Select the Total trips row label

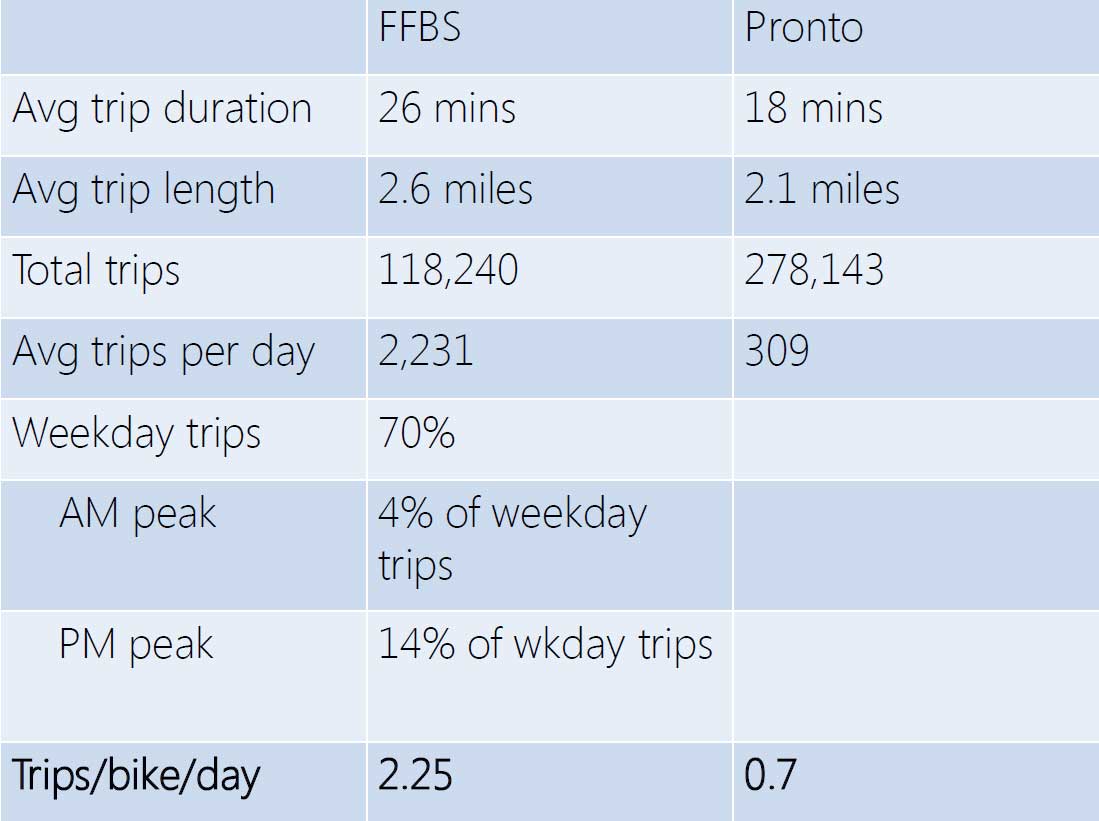coord(96,271)
